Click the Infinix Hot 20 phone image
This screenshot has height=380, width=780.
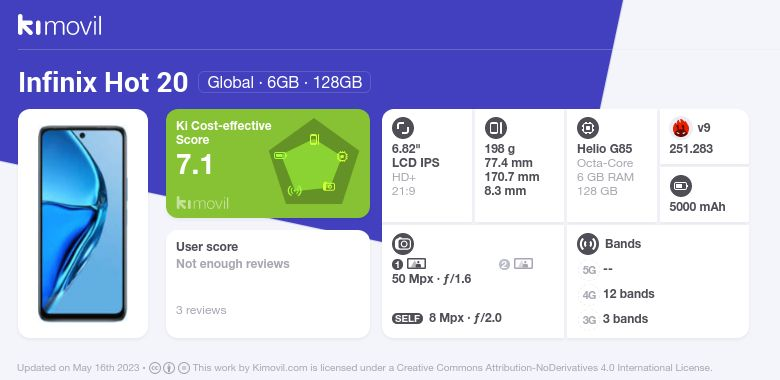tap(83, 224)
